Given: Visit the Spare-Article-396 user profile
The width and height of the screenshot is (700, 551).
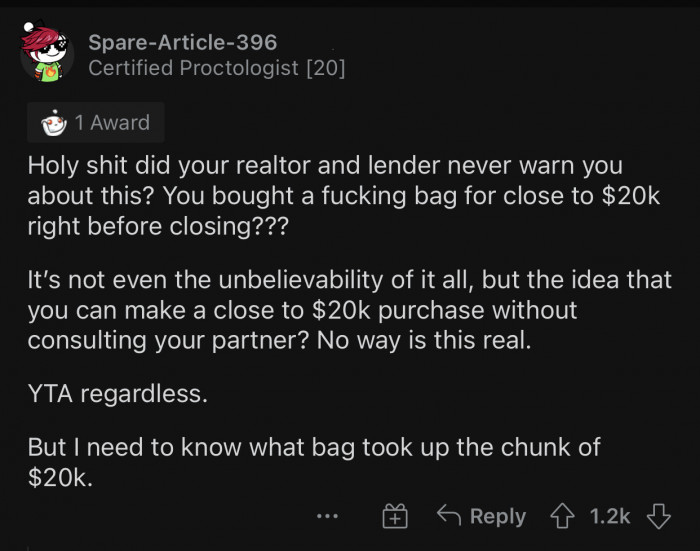Looking at the screenshot, I should [182, 42].
